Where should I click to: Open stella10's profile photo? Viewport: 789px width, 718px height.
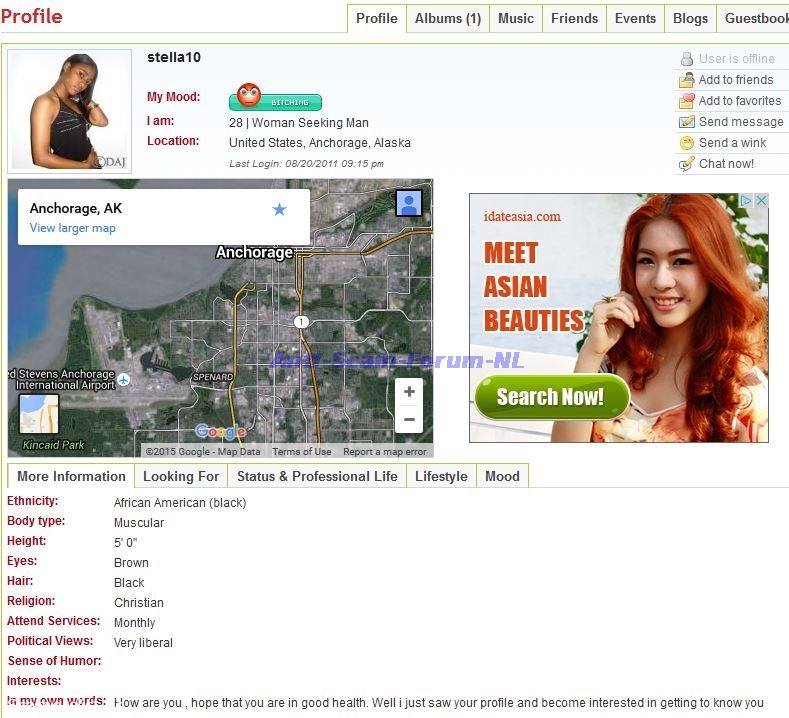[70, 110]
